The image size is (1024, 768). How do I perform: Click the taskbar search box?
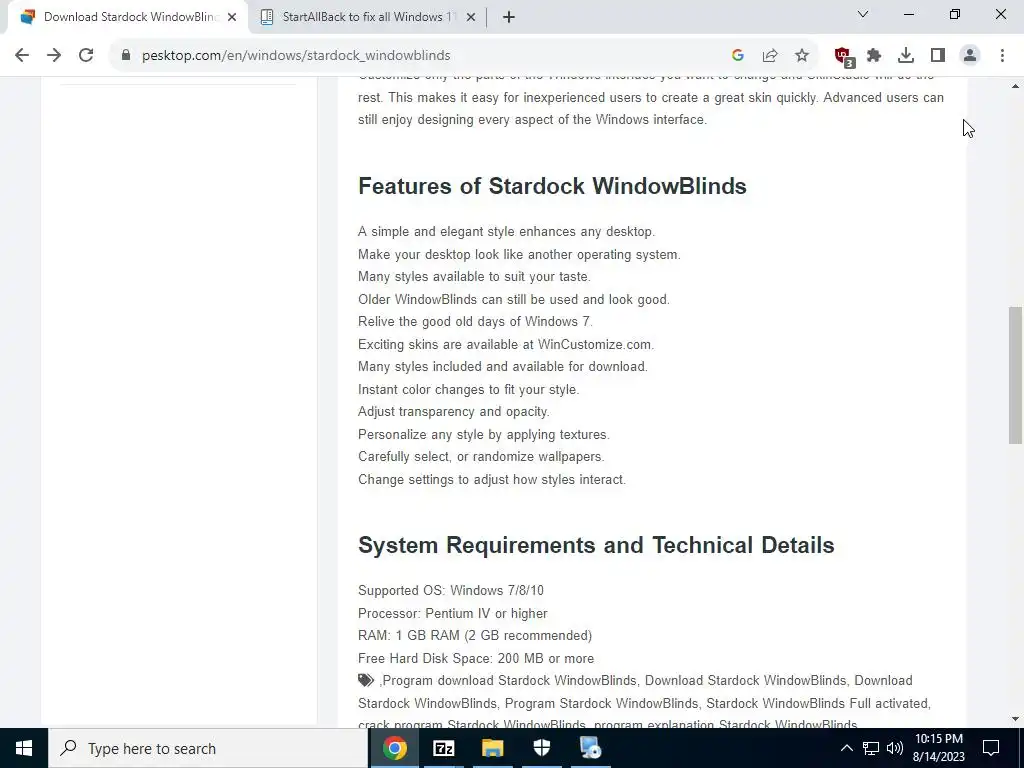[x=208, y=748]
